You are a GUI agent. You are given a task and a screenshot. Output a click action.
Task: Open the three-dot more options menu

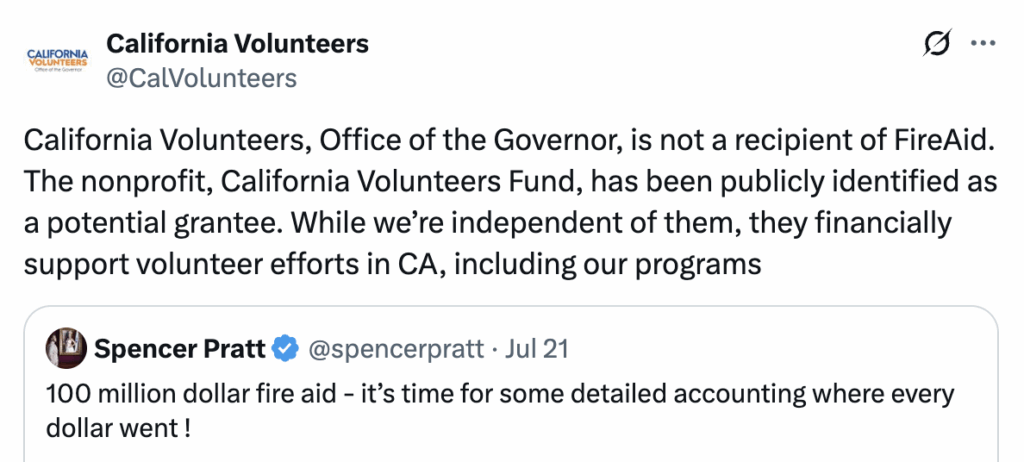click(984, 45)
